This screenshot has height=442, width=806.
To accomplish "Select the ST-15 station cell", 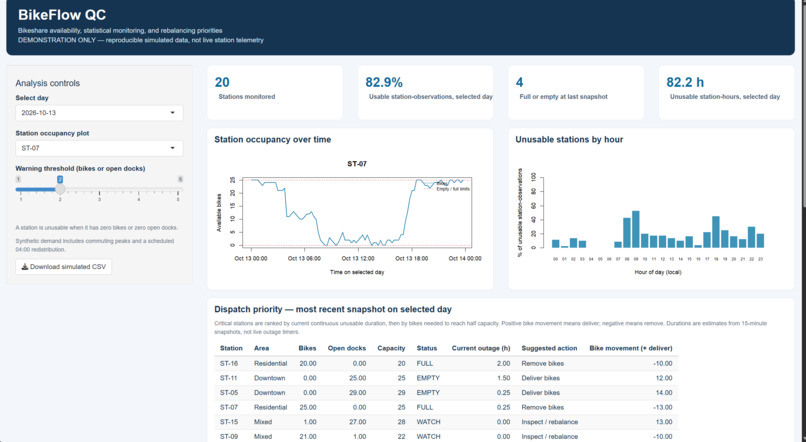I will point(229,422).
